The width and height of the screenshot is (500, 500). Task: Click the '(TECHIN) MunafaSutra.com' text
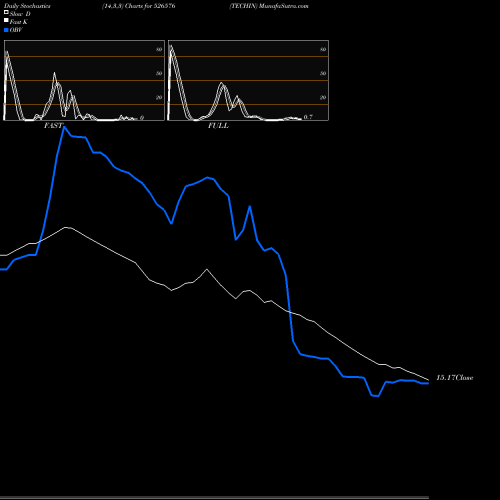[269, 6]
